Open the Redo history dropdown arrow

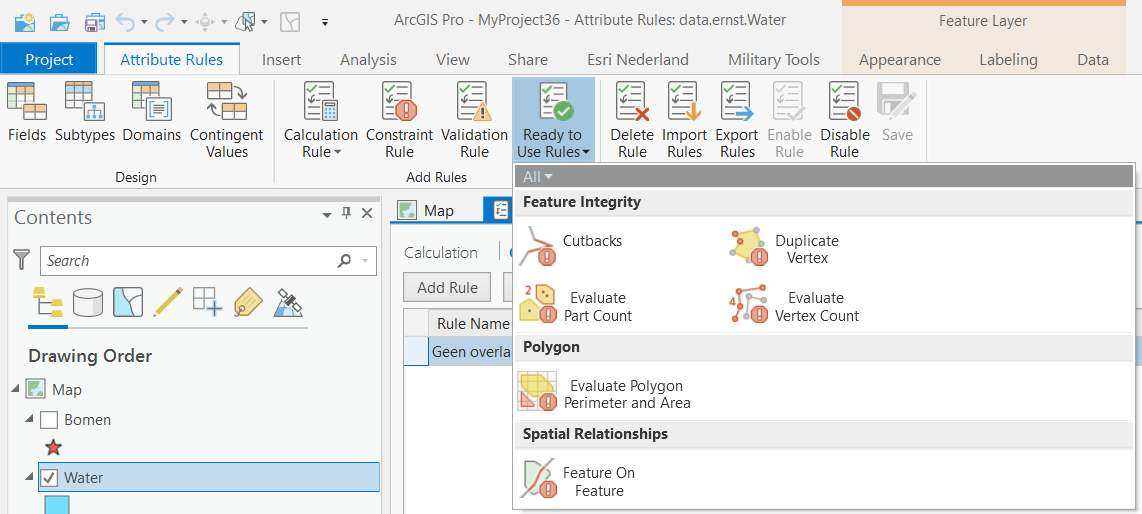click(x=184, y=23)
